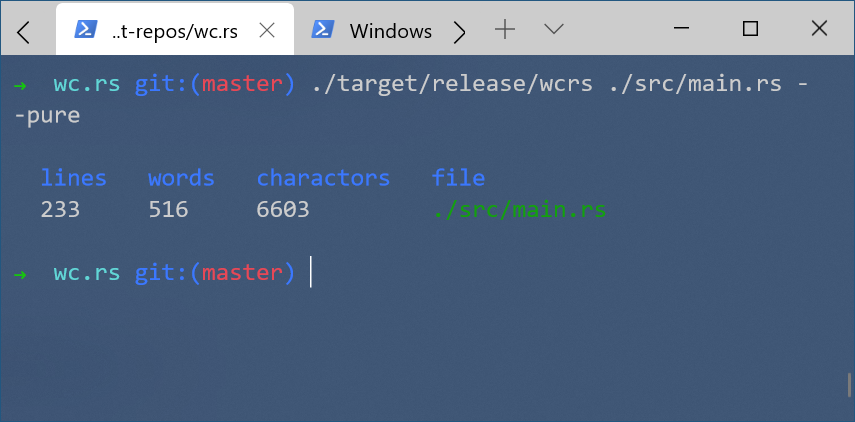Viewport: 855px width, 422px height.
Task: Show later tabs with right arrow
Action: [x=460, y=33]
